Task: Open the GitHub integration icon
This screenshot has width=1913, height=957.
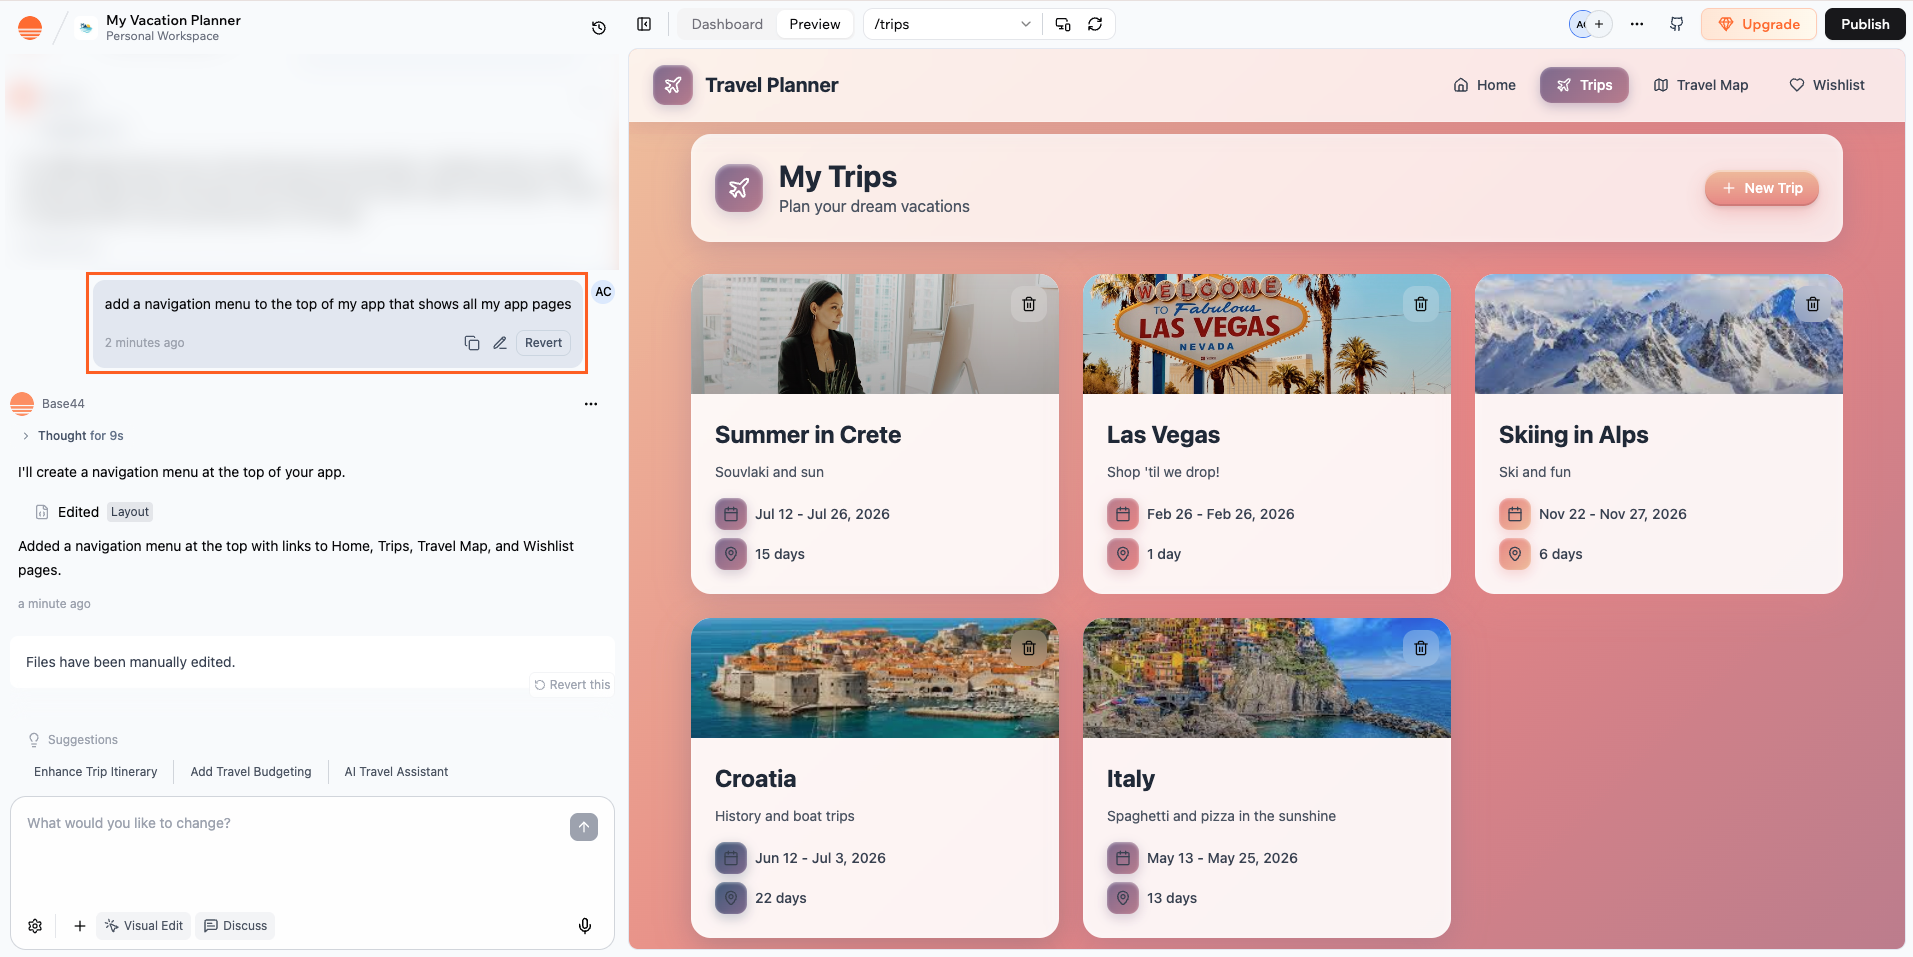Action: coord(1677,24)
